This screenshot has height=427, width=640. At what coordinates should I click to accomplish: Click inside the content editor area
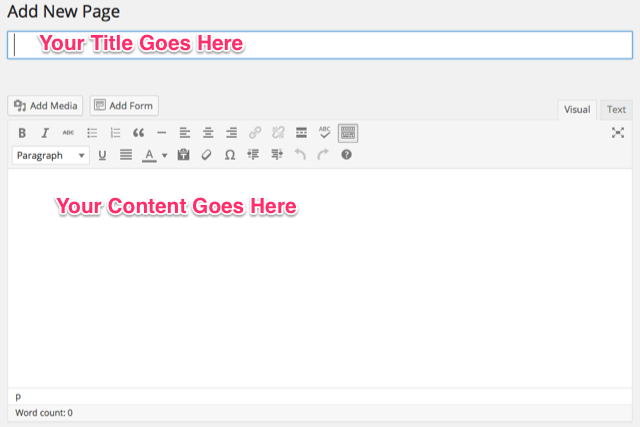(320, 278)
